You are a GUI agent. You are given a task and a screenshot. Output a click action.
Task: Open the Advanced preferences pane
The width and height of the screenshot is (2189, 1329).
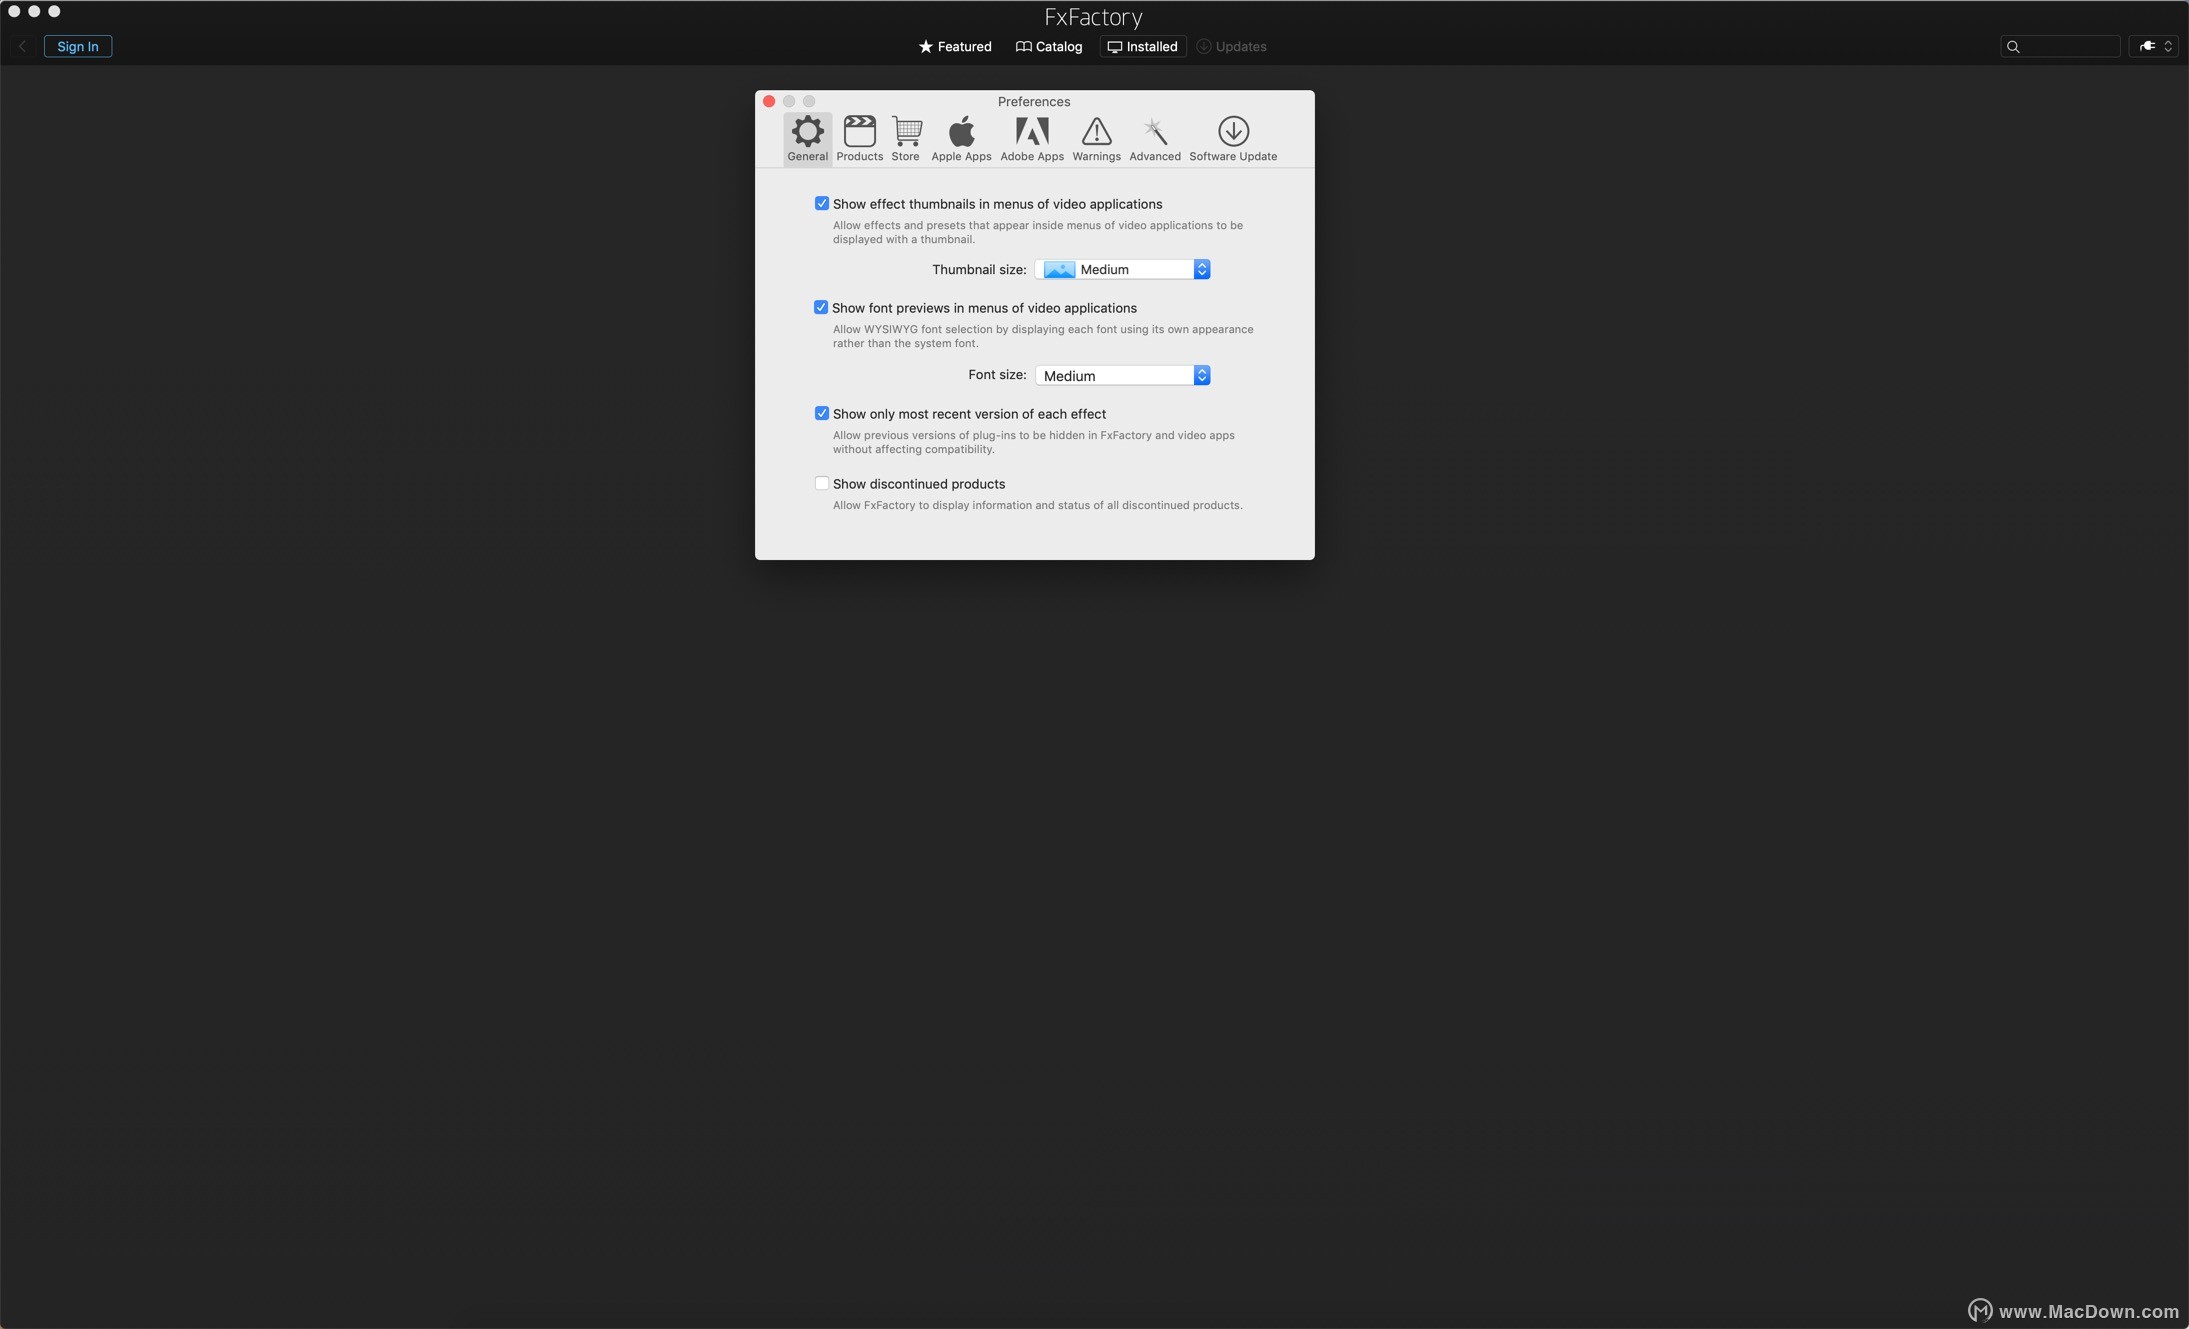(x=1154, y=138)
